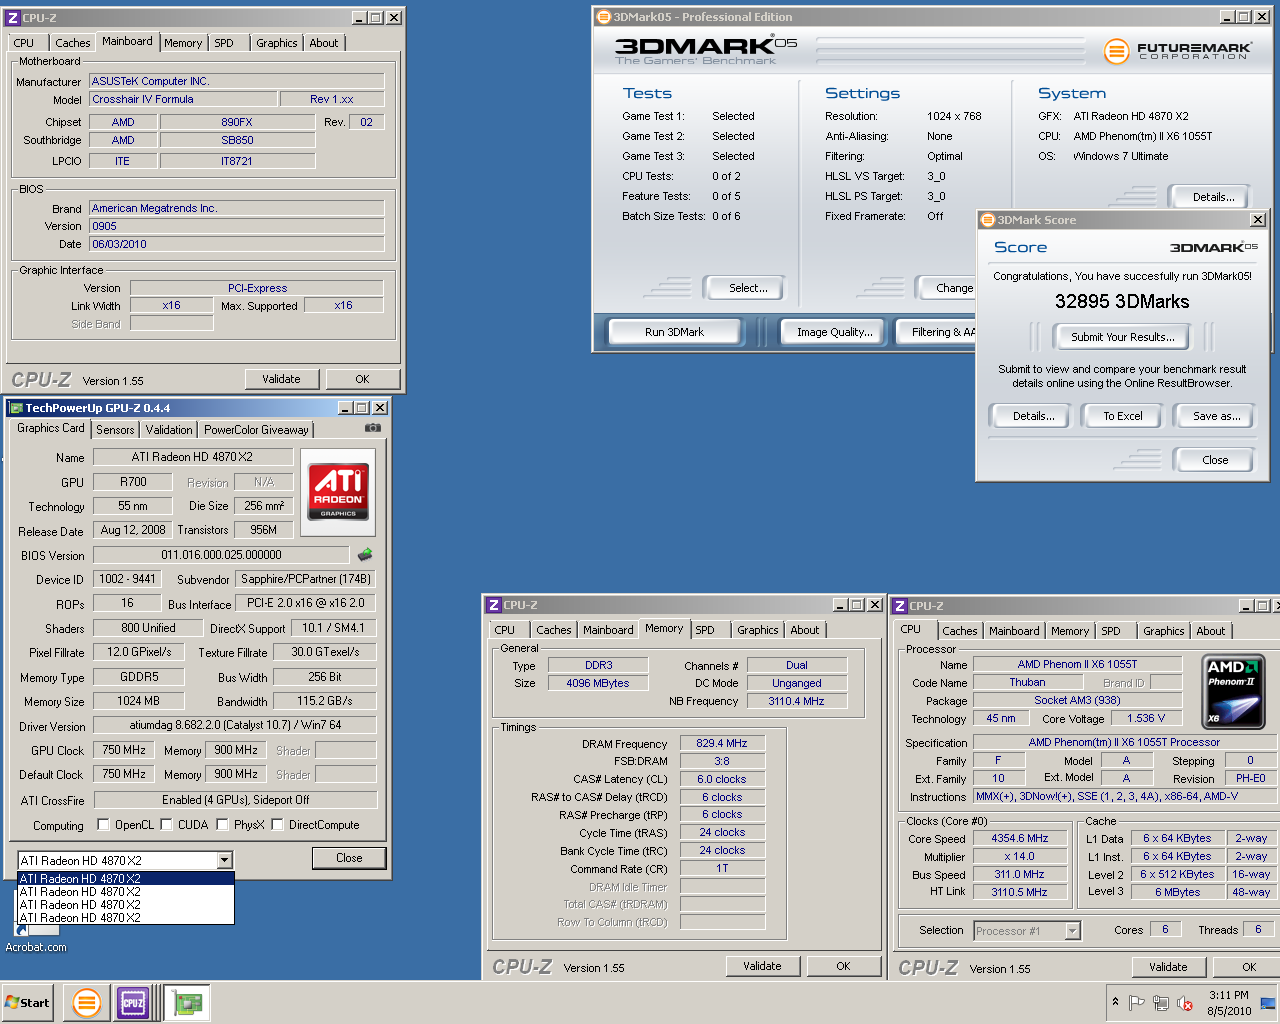The height and width of the screenshot is (1024, 1280).
Task: Select SPD tab in the Mainboard CPU-Z window
Action: tap(224, 43)
